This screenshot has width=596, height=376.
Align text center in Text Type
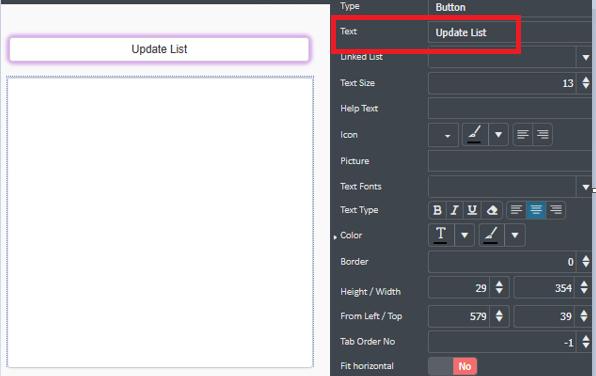pos(536,210)
